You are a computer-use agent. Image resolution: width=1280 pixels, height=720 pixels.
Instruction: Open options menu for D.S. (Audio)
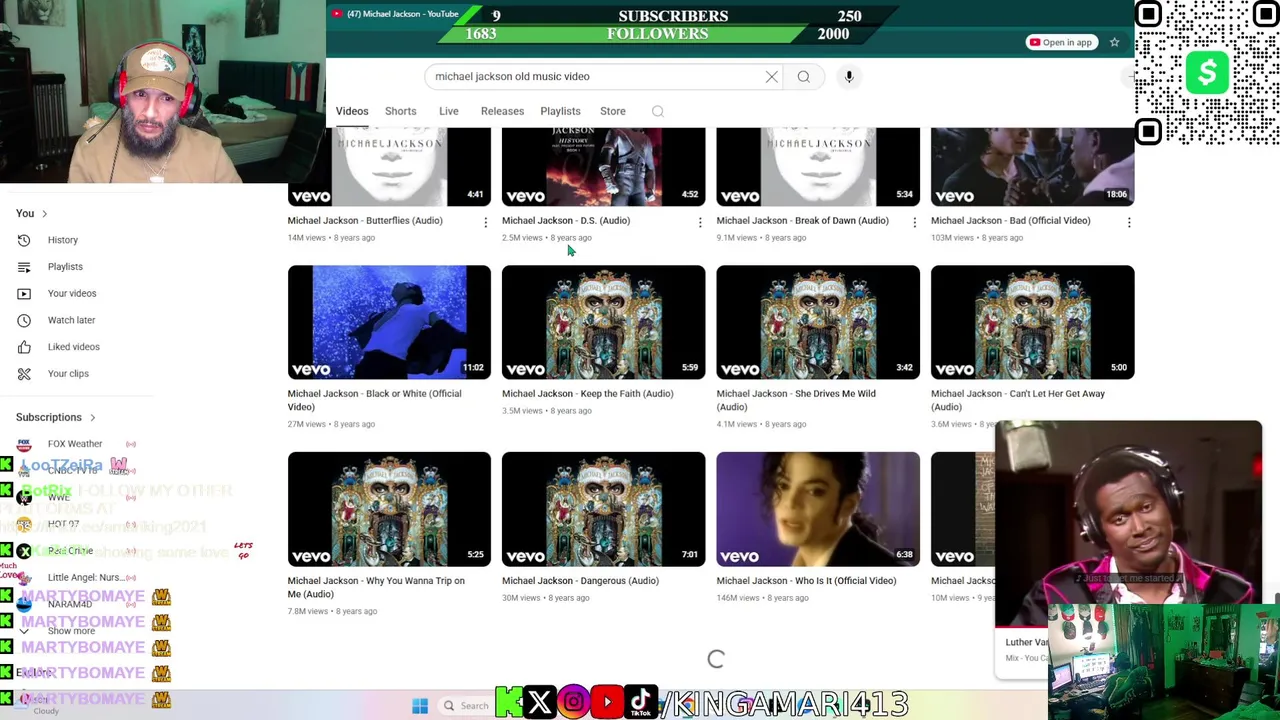(699, 222)
